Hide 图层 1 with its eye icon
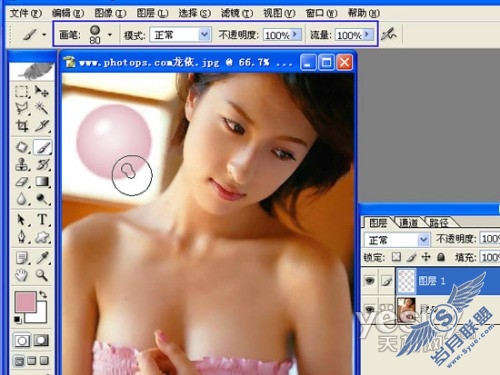This screenshot has height=375, width=500. coord(370,281)
